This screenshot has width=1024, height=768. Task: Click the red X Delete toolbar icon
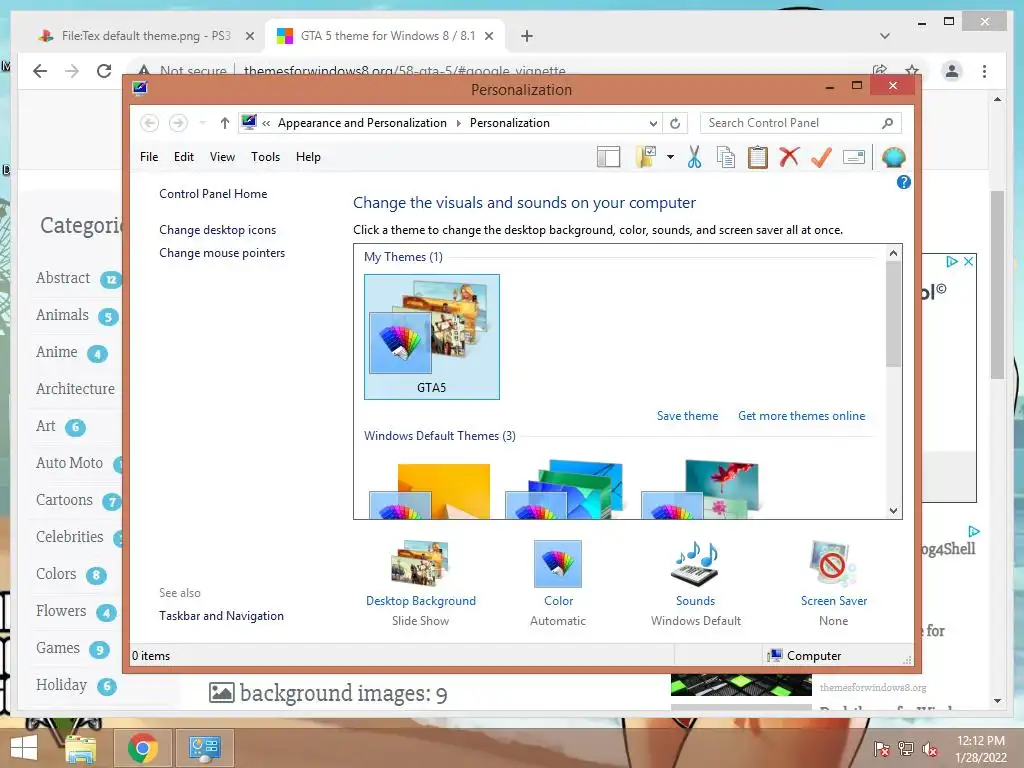tap(789, 157)
